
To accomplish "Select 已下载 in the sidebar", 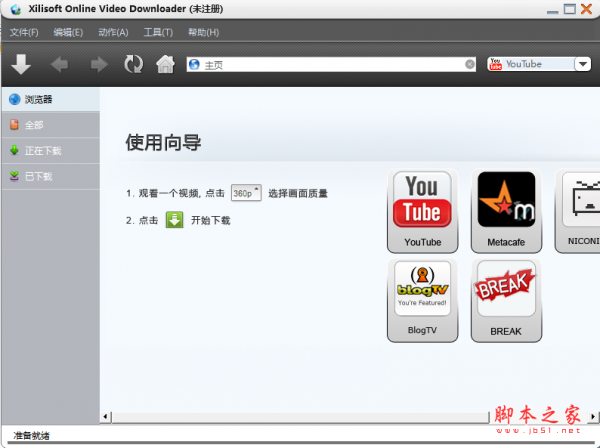I will coord(51,176).
